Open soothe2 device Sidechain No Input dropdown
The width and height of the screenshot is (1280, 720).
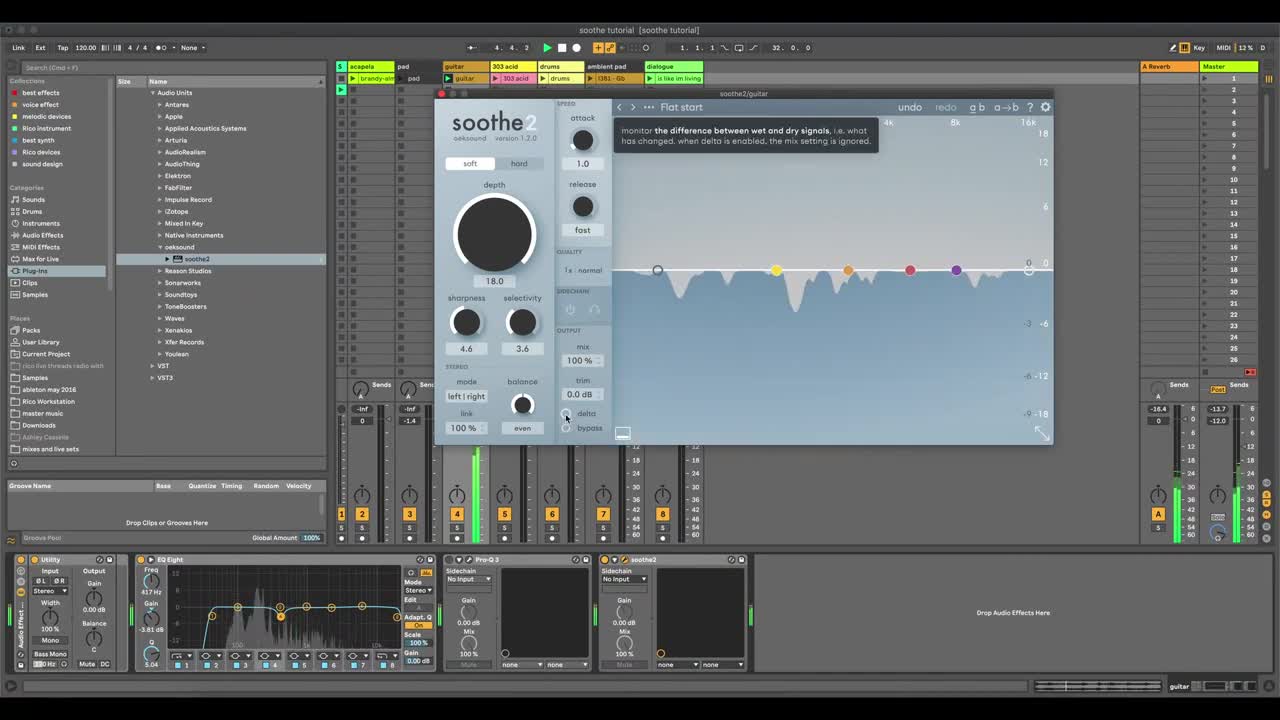(x=625, y=579)
